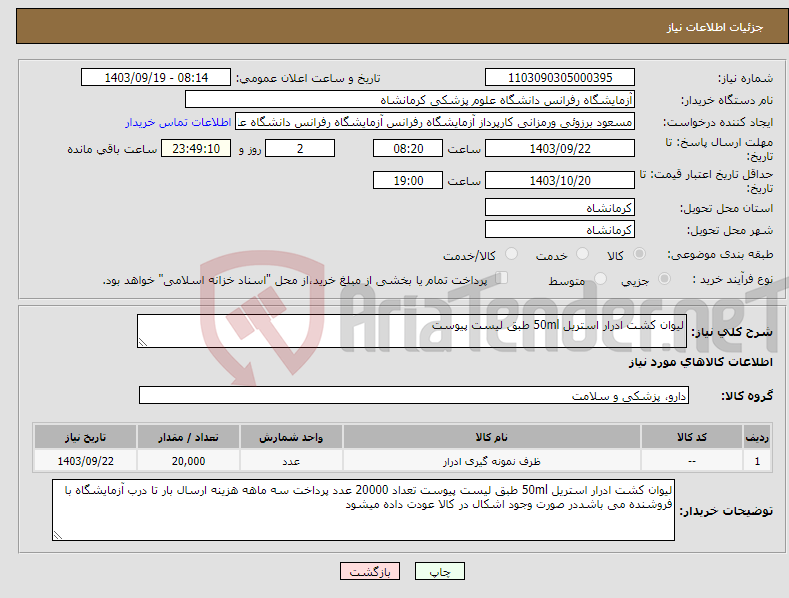The image size is (789, 598).
Task: Select the کالا radio button
Action: [639, 254]
